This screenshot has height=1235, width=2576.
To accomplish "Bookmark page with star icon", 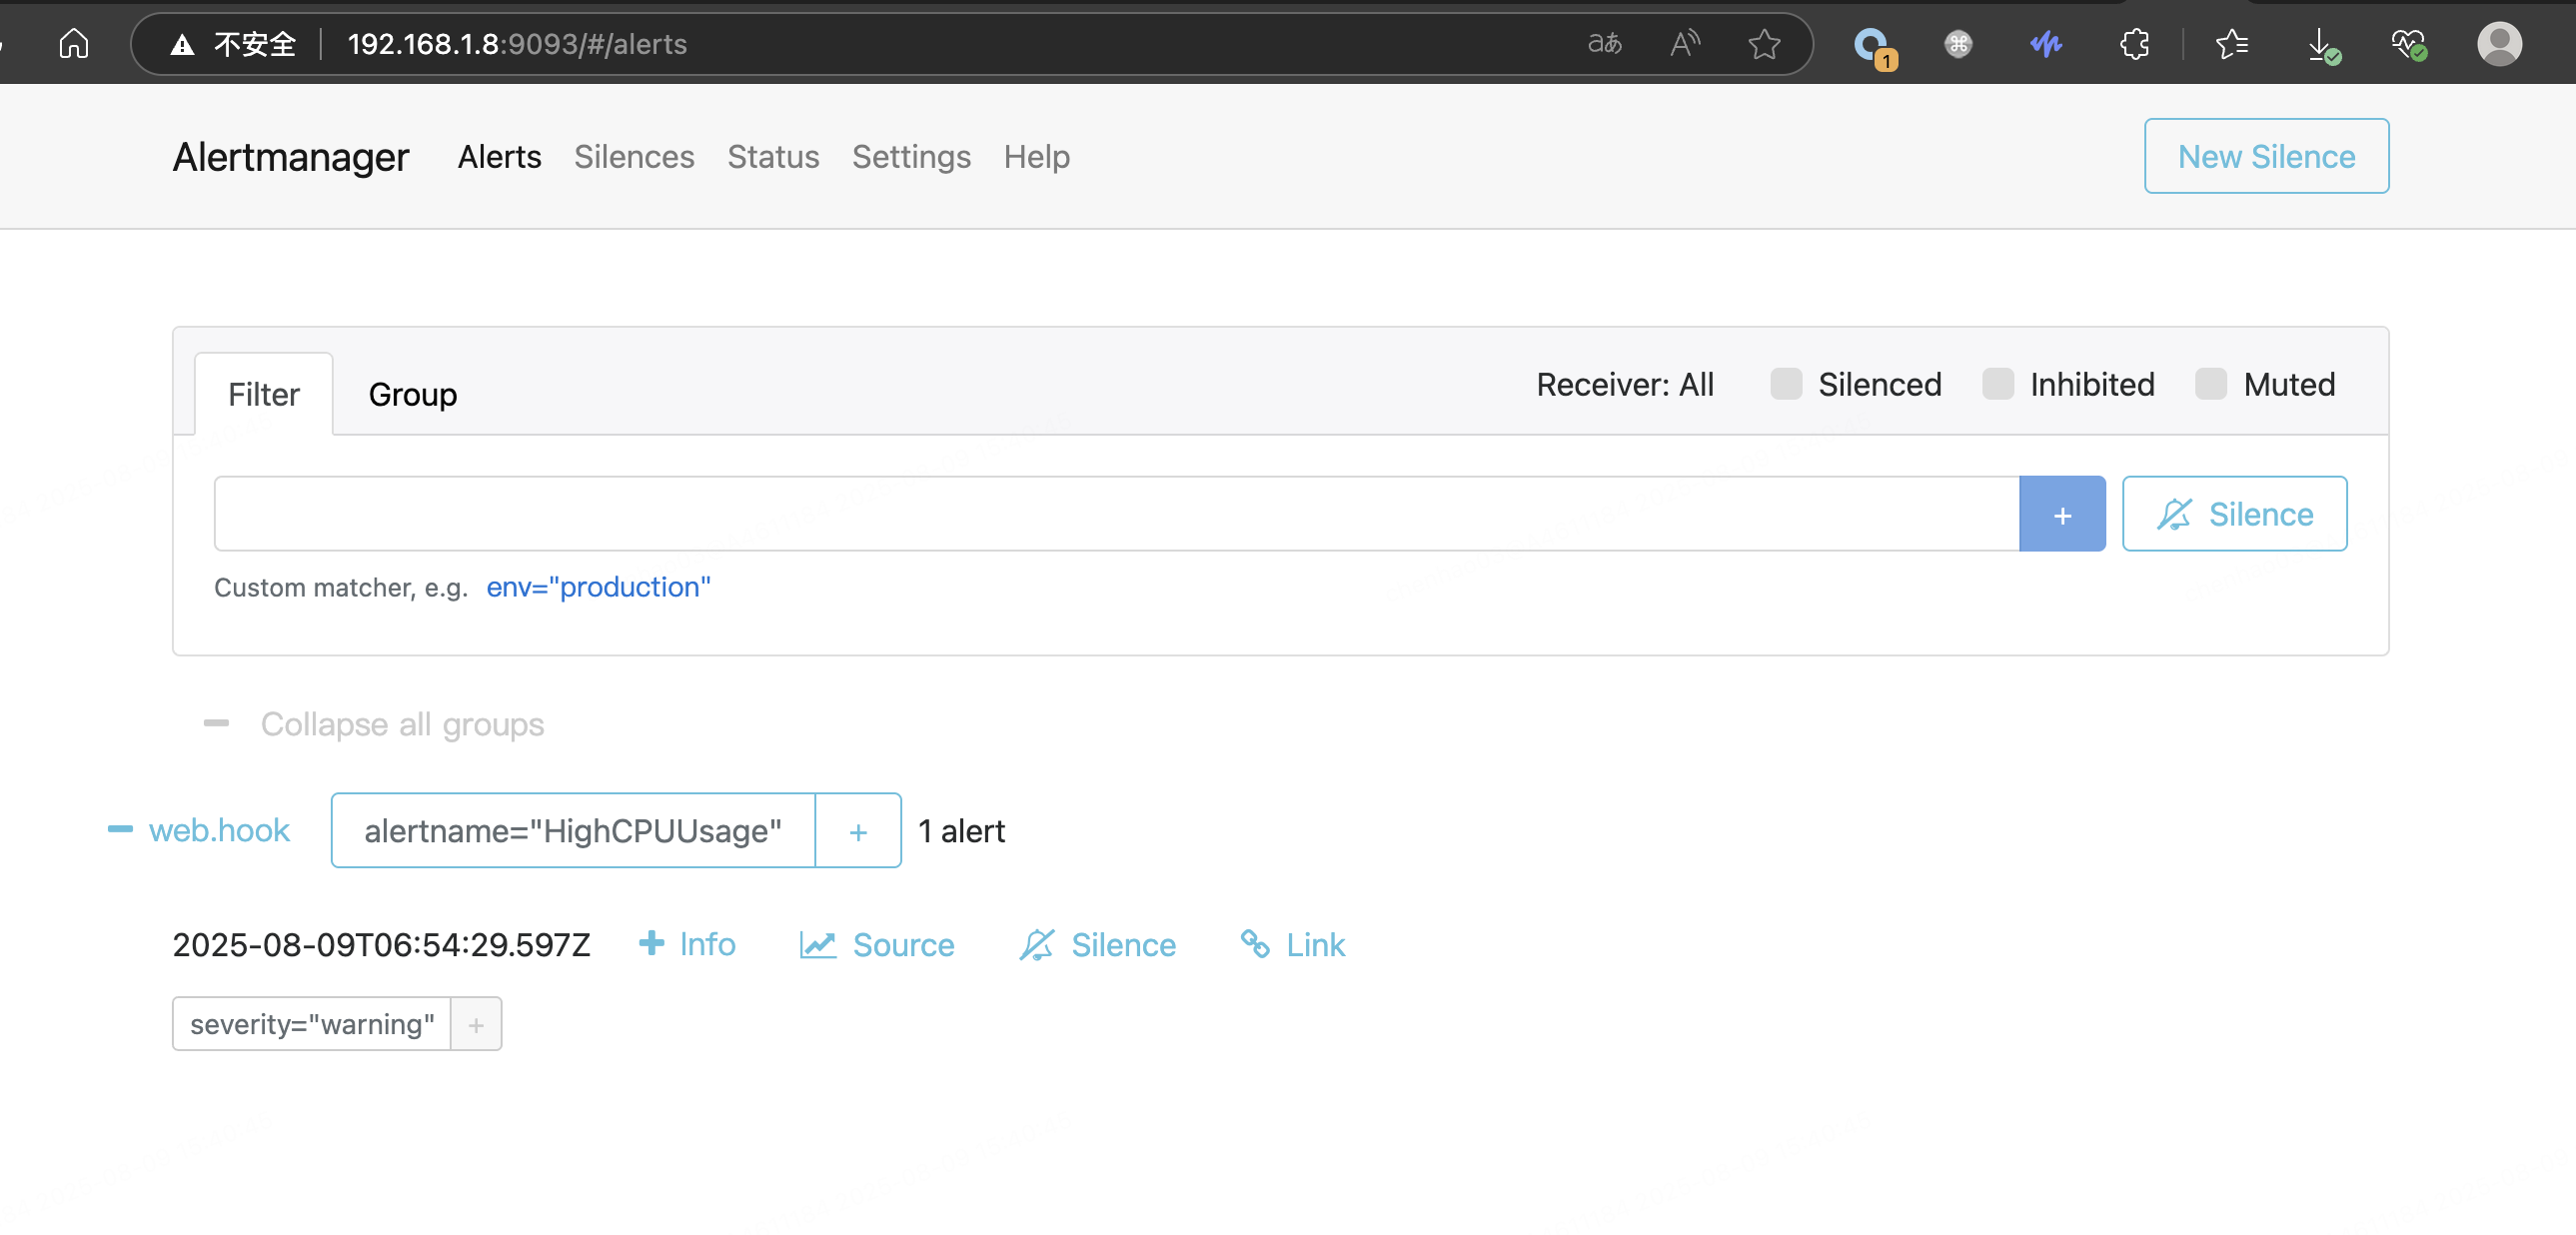I will 1764,44.
